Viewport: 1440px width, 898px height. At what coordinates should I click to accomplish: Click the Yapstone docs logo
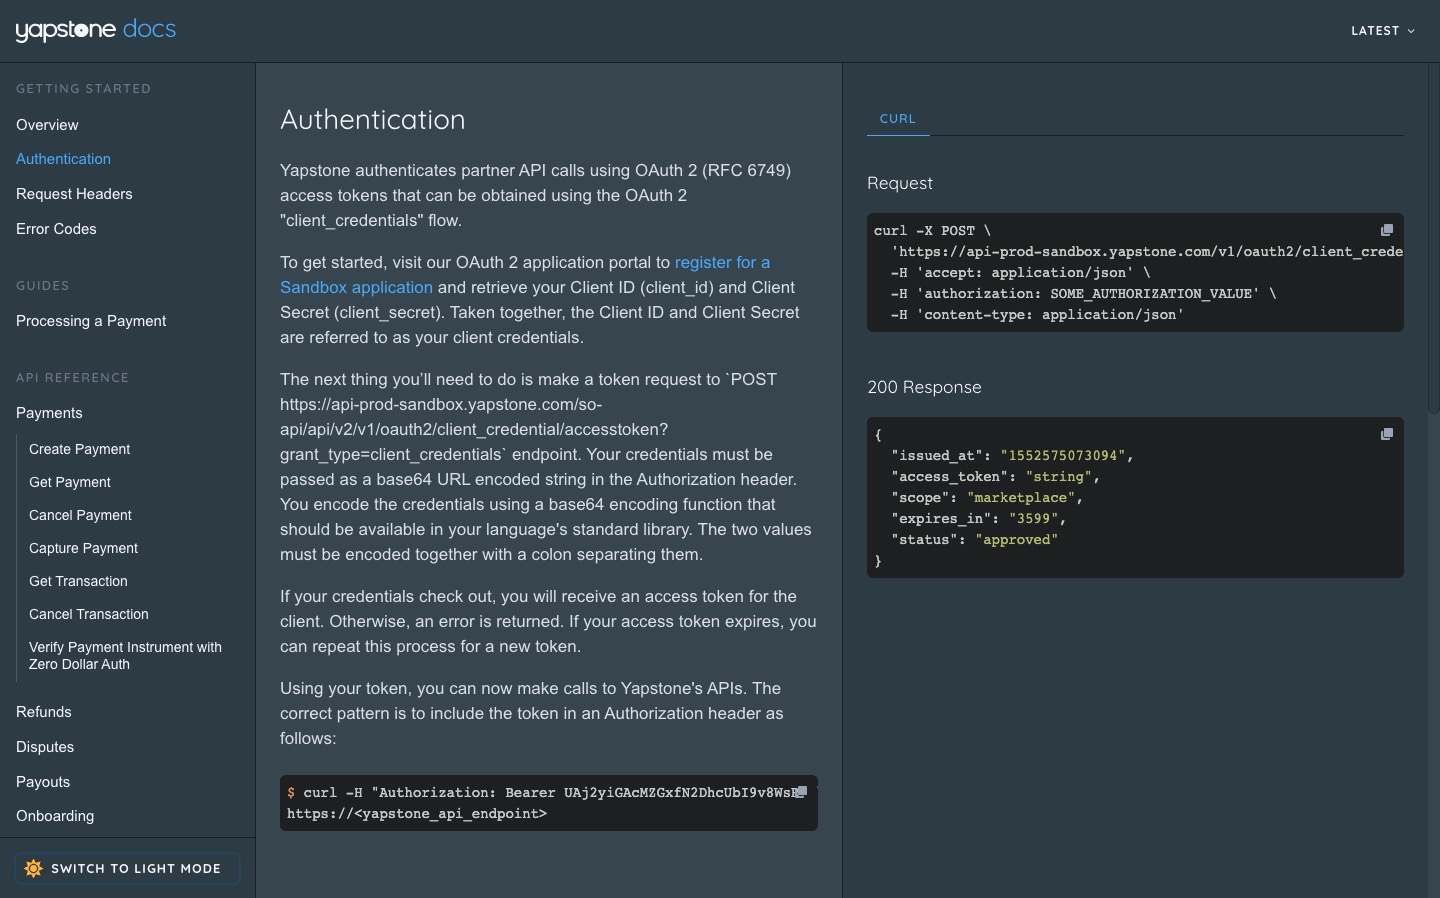(x=96, y=30)
